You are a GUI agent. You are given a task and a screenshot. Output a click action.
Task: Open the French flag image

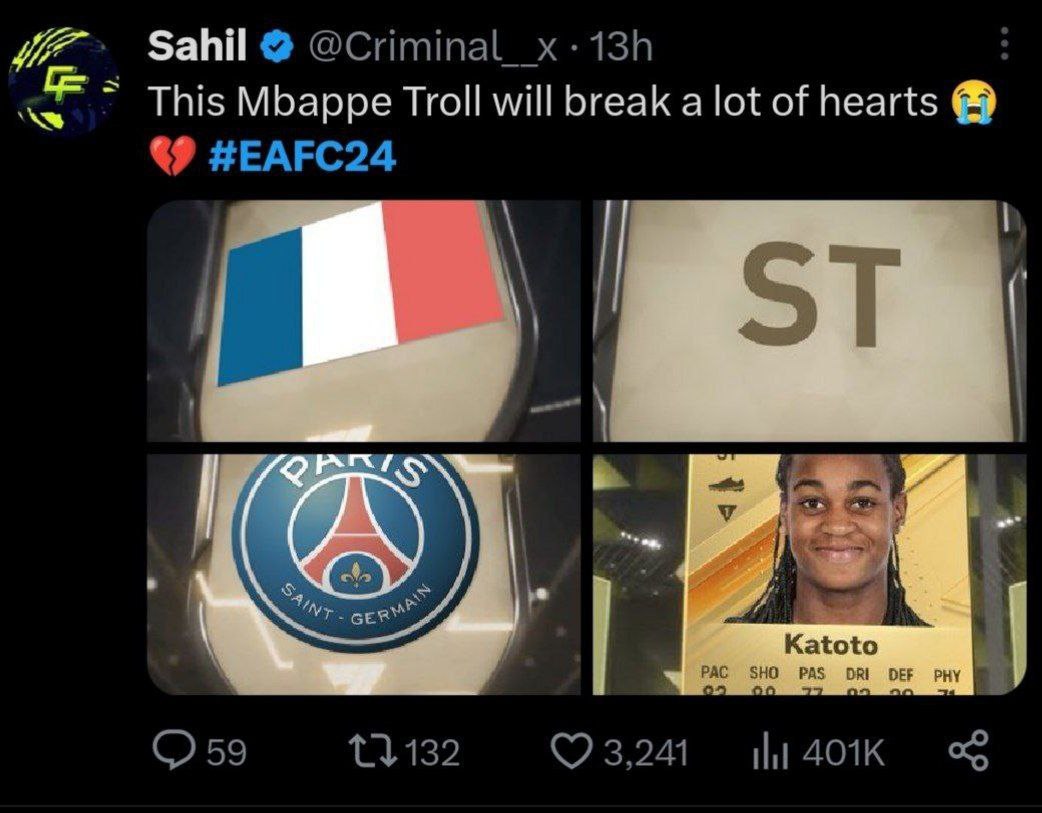point(364,320)
